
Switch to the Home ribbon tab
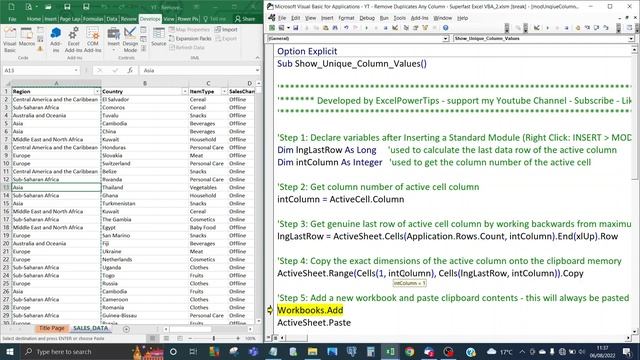[33, 19]
